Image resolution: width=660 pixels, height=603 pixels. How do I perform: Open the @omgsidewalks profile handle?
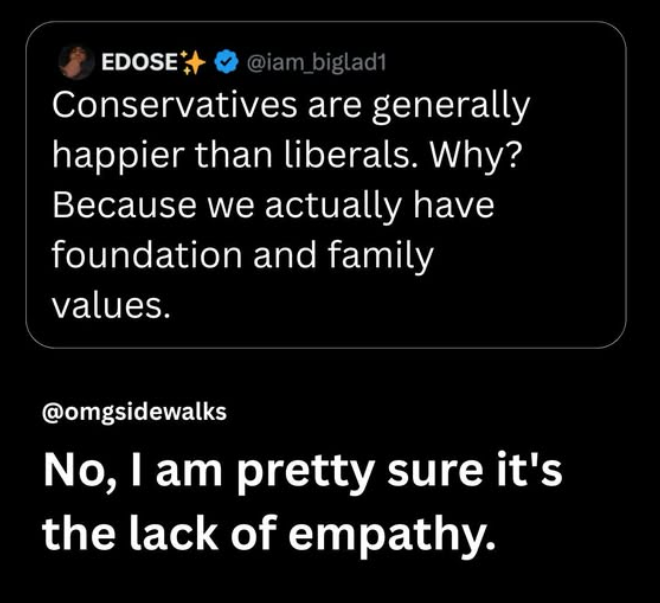tap(136, 412)
